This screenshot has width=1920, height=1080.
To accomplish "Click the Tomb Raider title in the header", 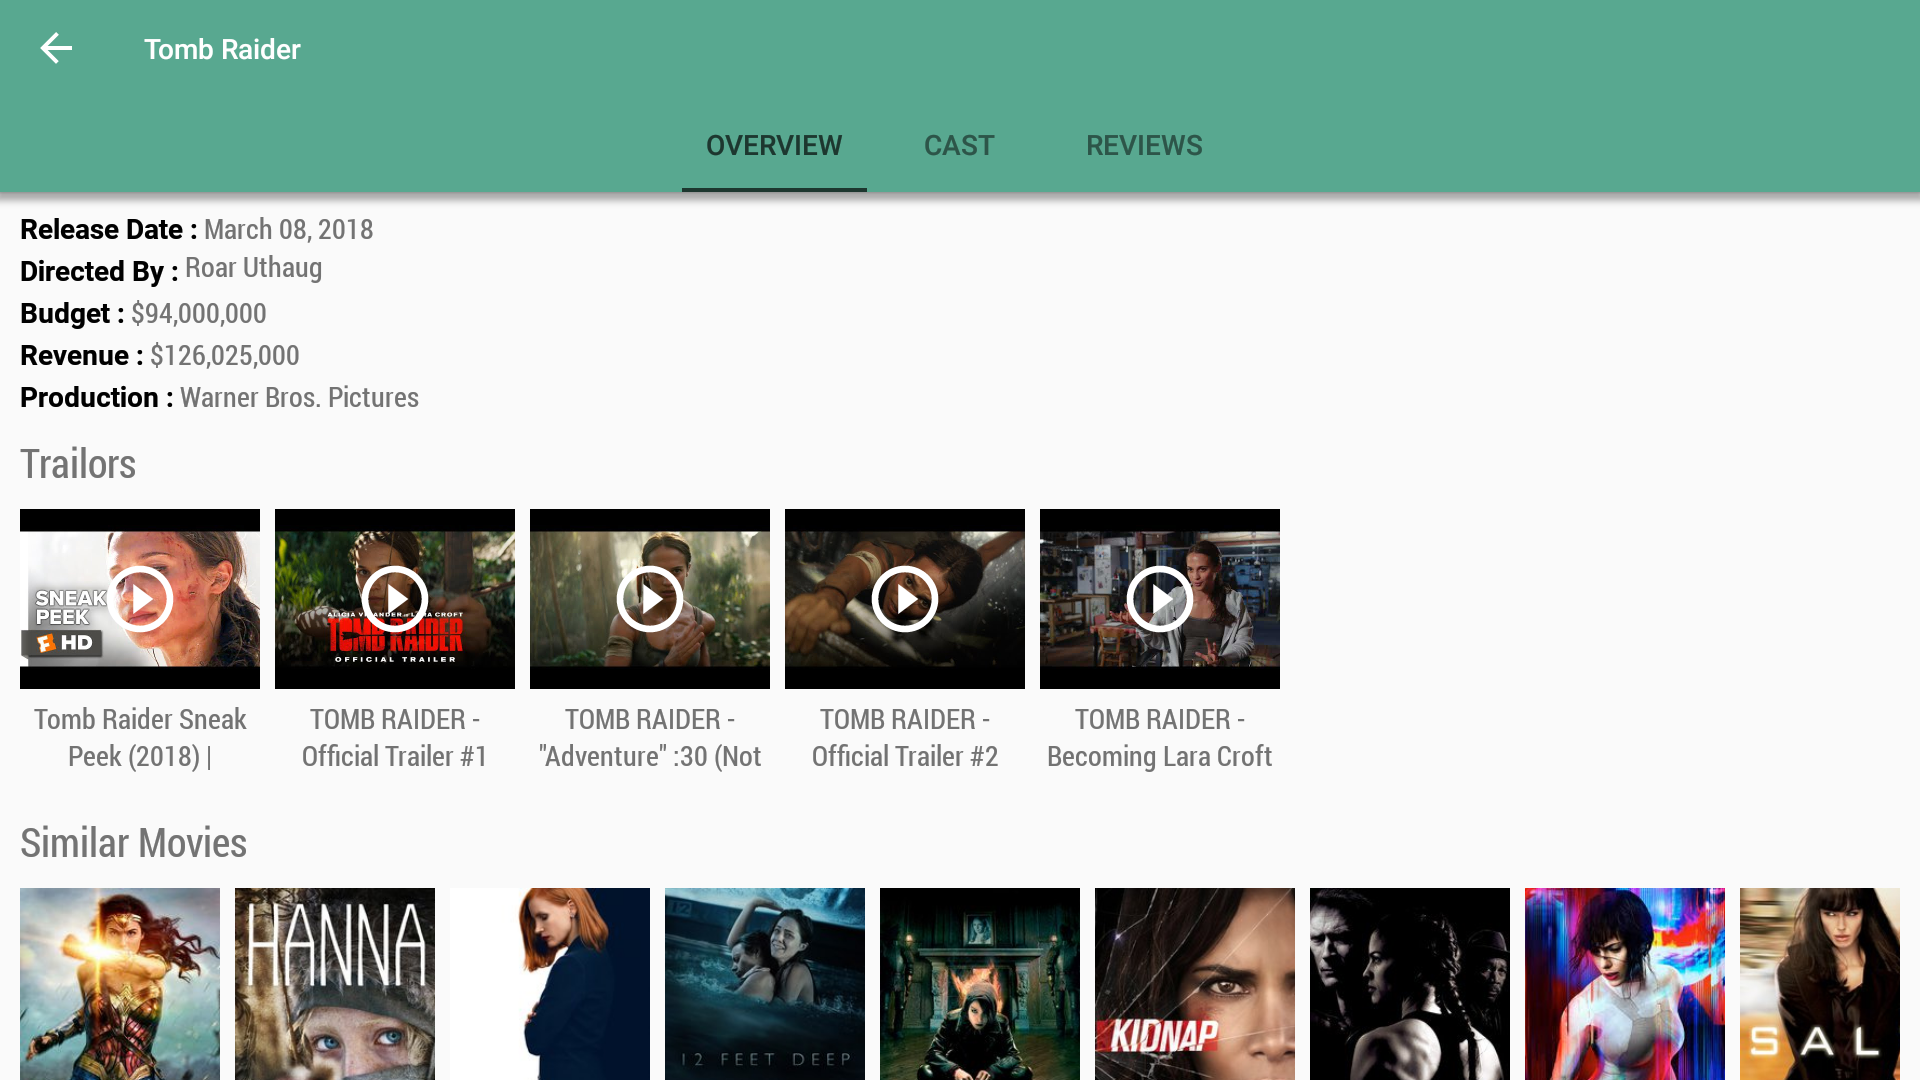I will [222, 48].
